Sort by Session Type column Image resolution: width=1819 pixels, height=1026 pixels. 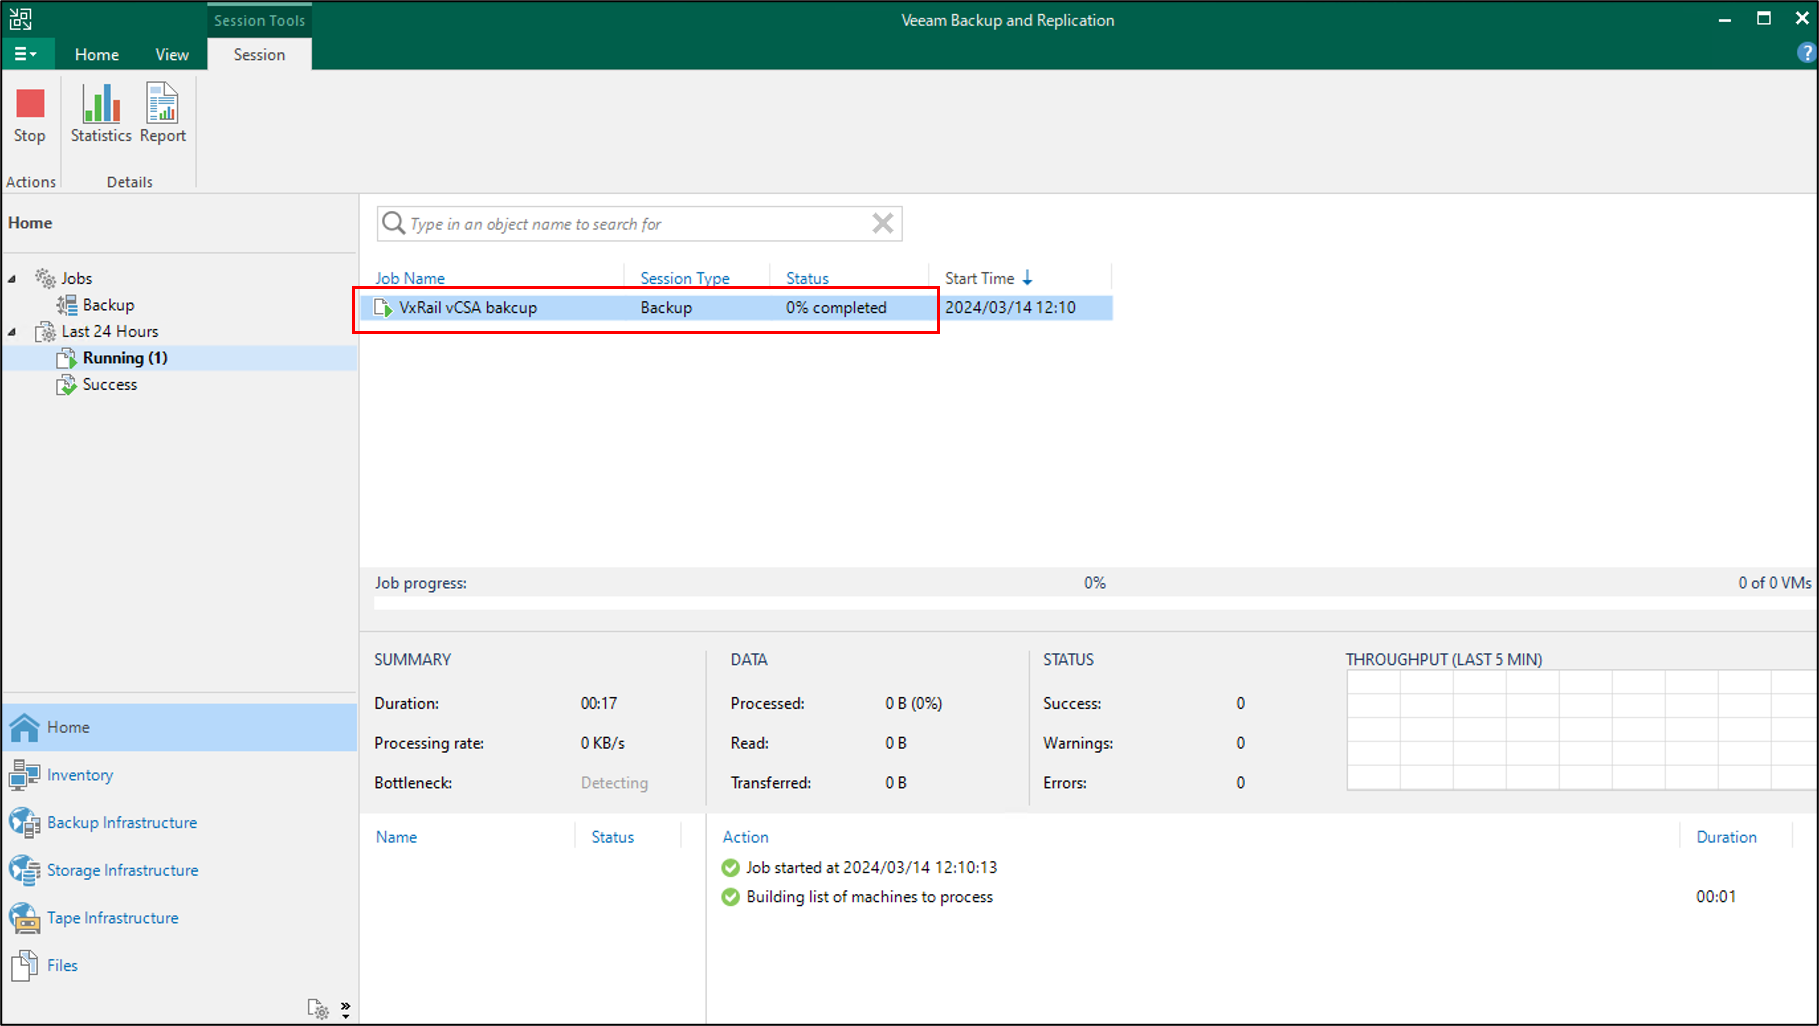[685, 278]
